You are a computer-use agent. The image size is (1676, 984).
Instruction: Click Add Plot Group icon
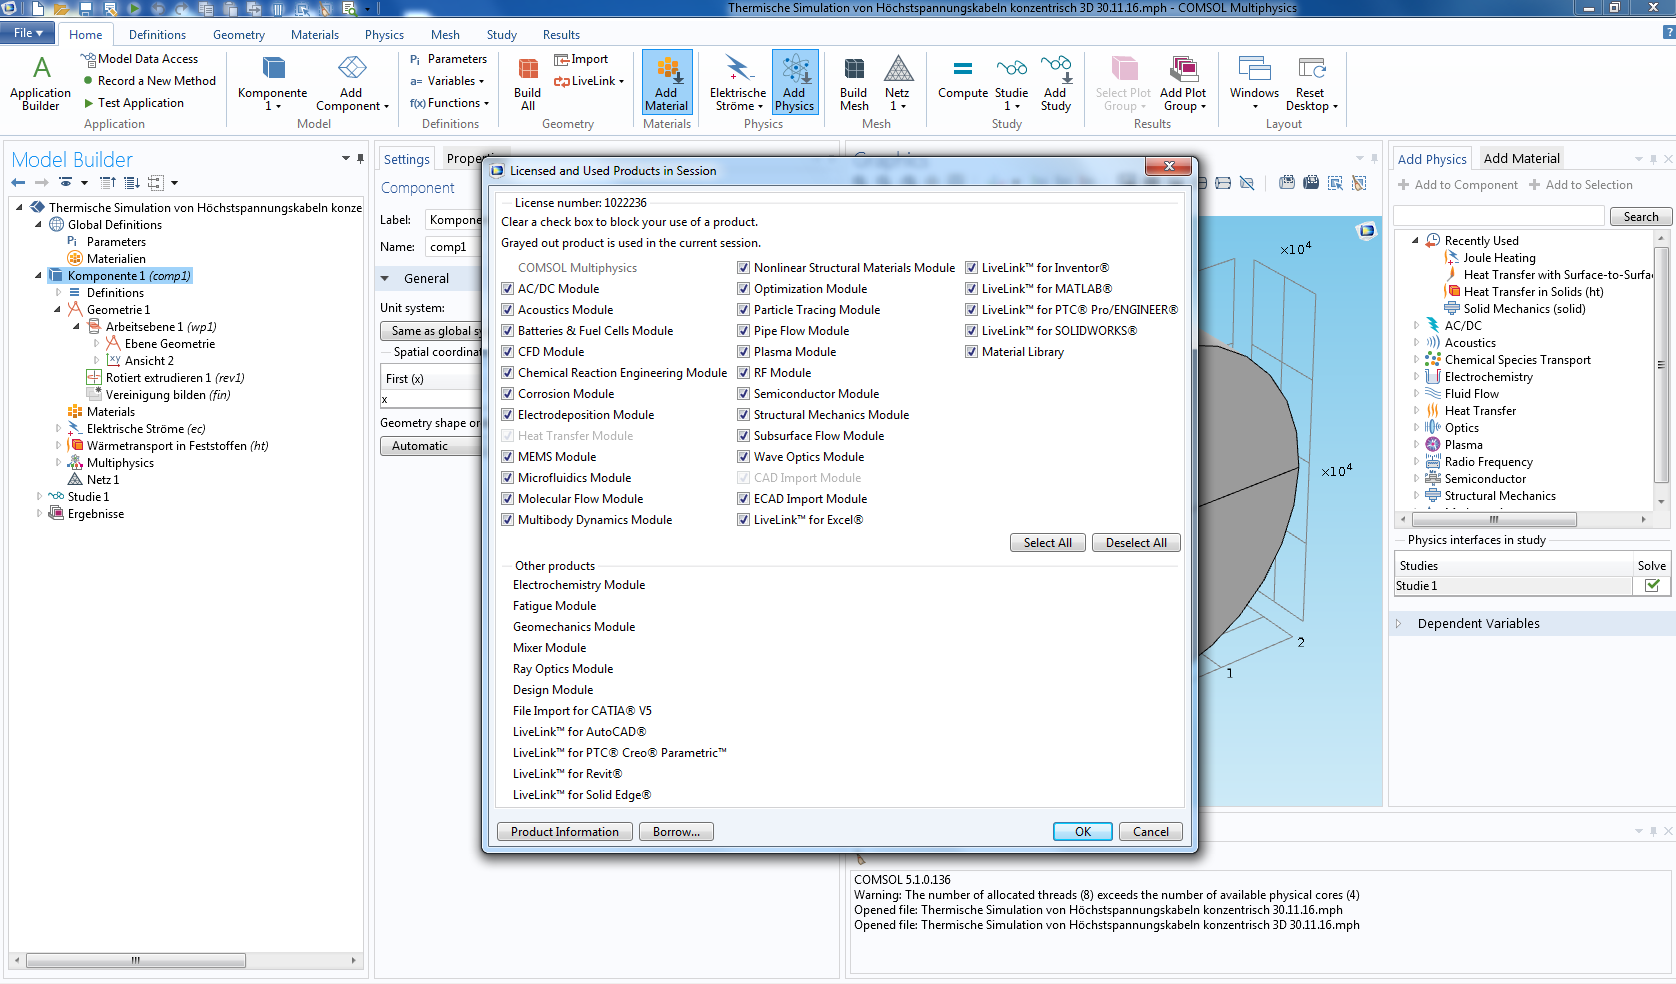pyautogui.click(x=1183, y=83)
